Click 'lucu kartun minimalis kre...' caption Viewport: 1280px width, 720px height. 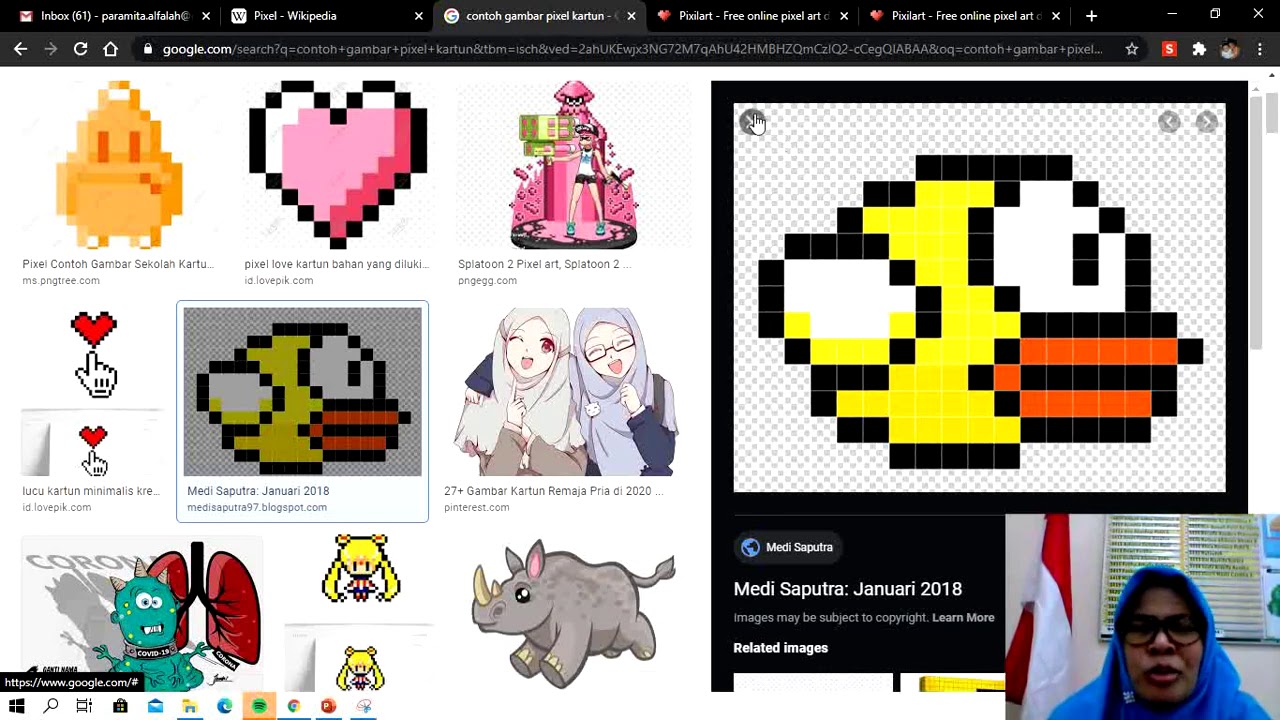90,491
